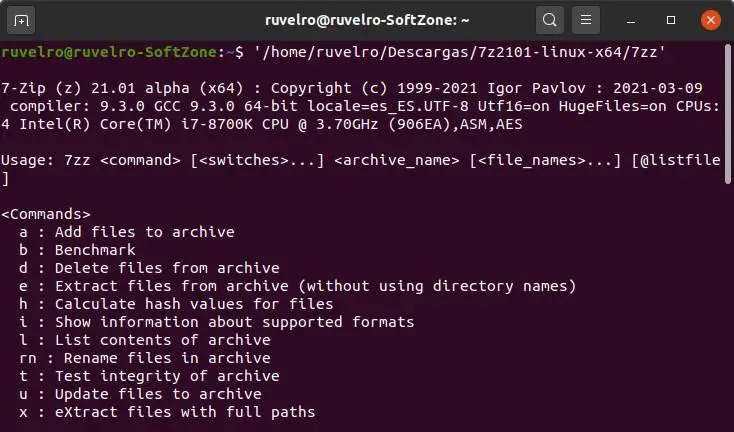Click the 7-Zip version line

pos(352,88)
